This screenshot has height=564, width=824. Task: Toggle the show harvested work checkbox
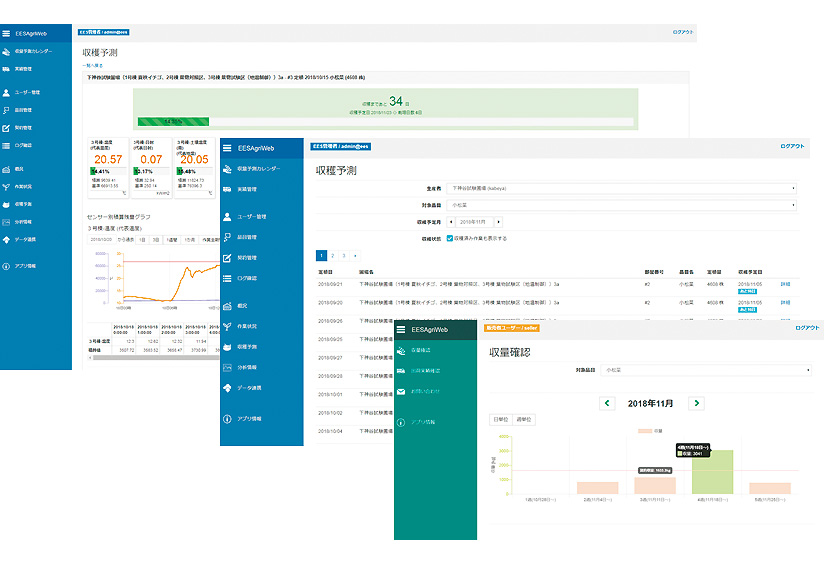tap(449, 238)
